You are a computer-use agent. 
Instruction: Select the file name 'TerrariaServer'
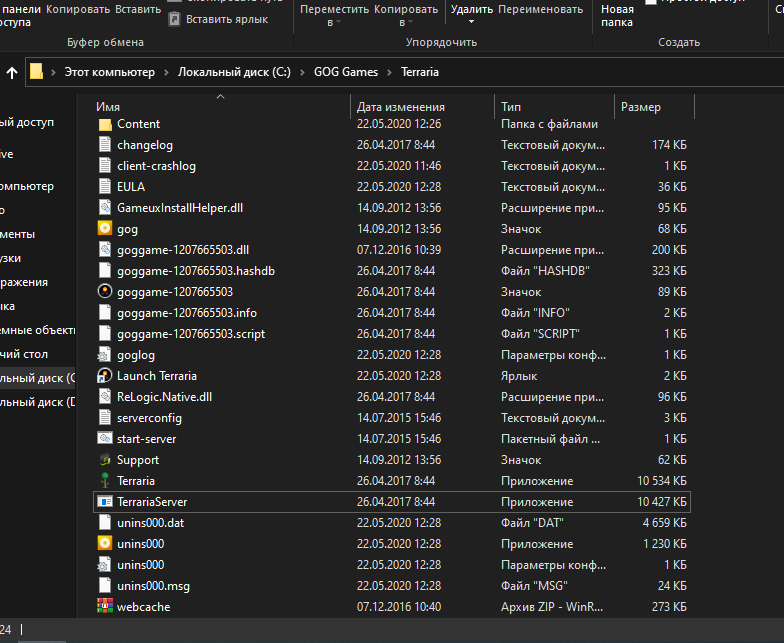(152, 502)
